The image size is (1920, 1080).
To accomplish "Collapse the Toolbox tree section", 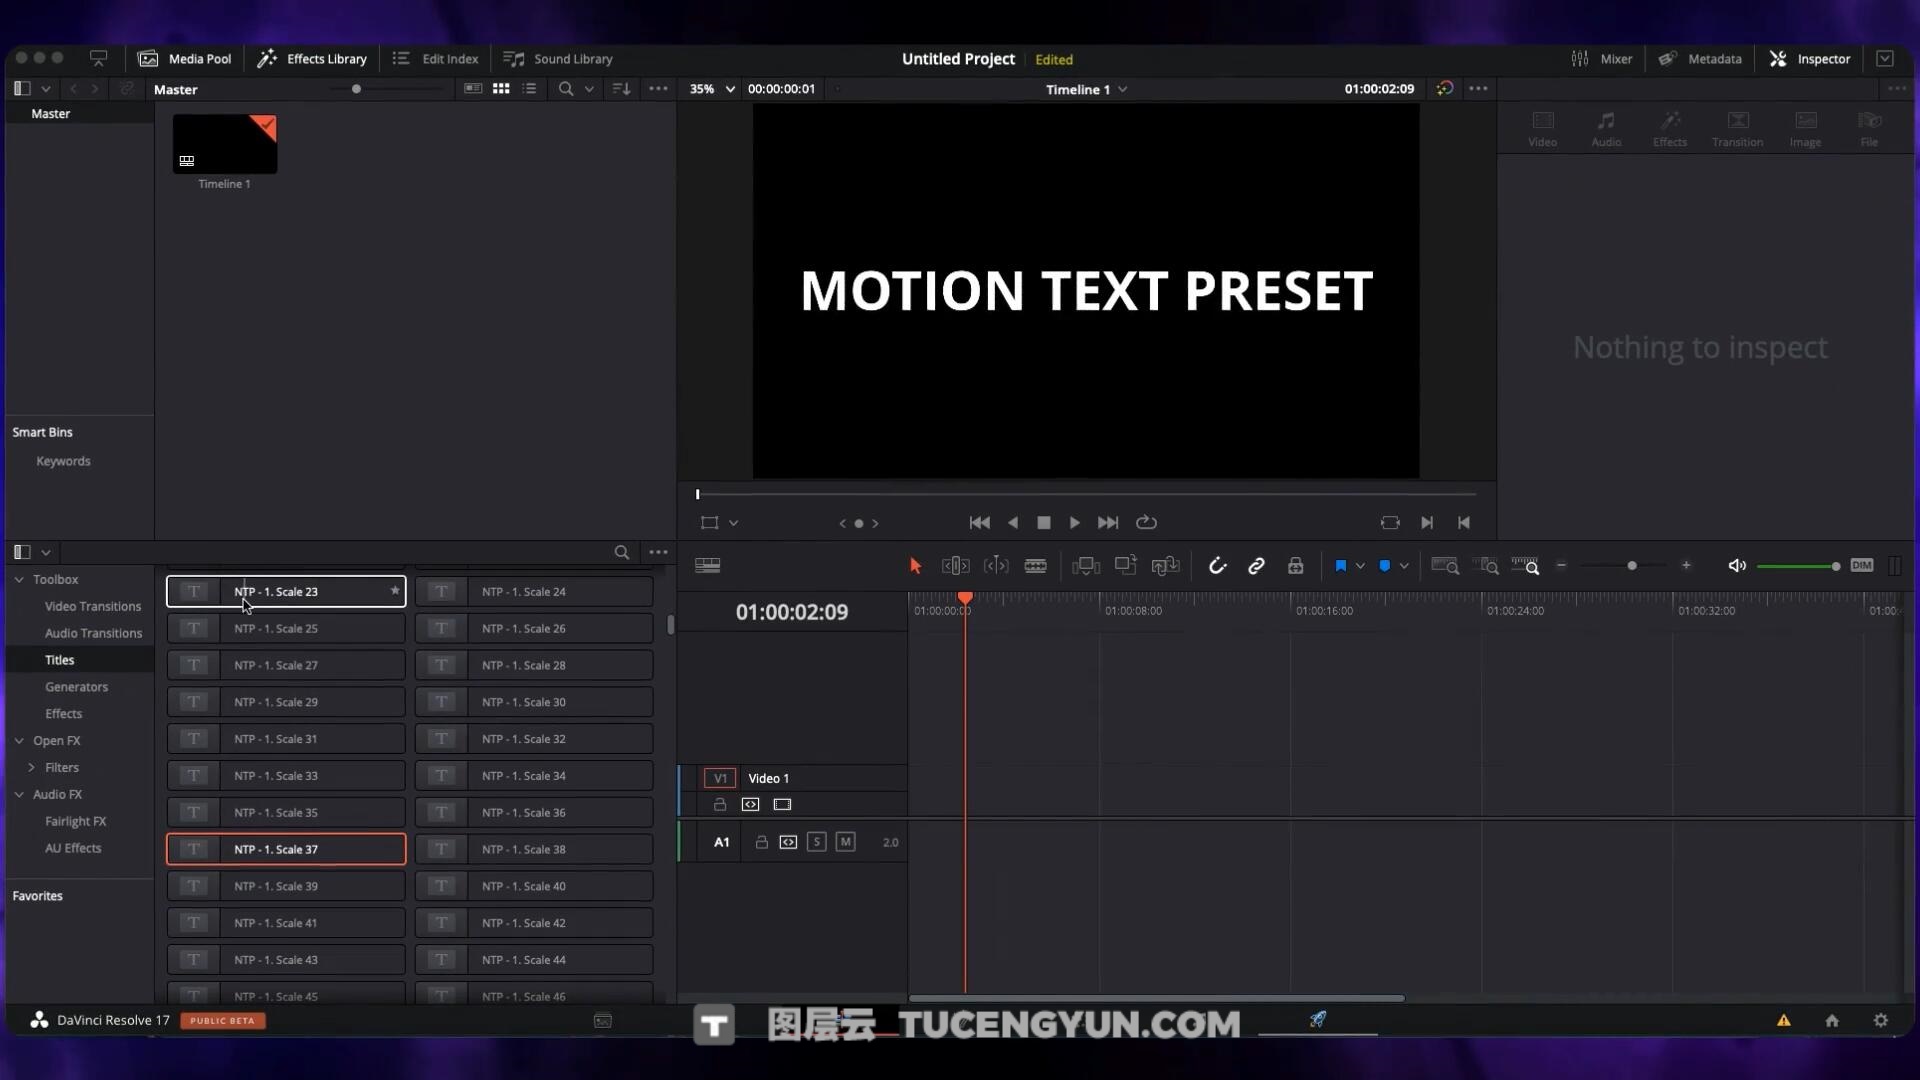I will [x=19, y=580].
